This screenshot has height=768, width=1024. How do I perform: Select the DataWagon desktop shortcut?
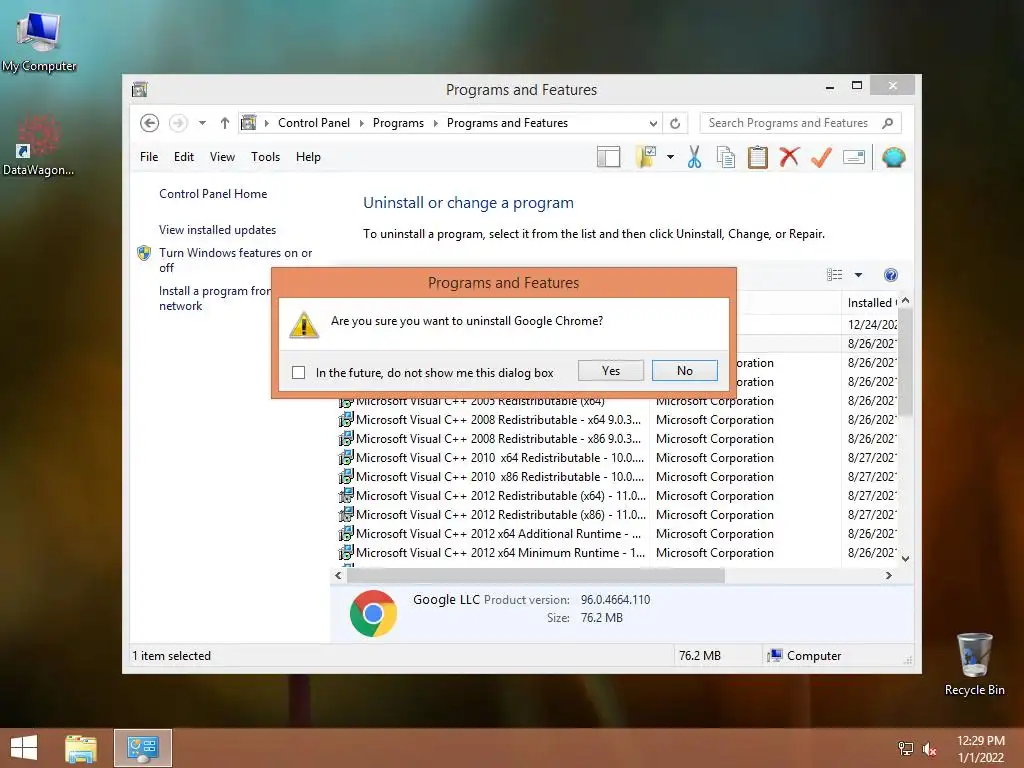click(39, 145)
